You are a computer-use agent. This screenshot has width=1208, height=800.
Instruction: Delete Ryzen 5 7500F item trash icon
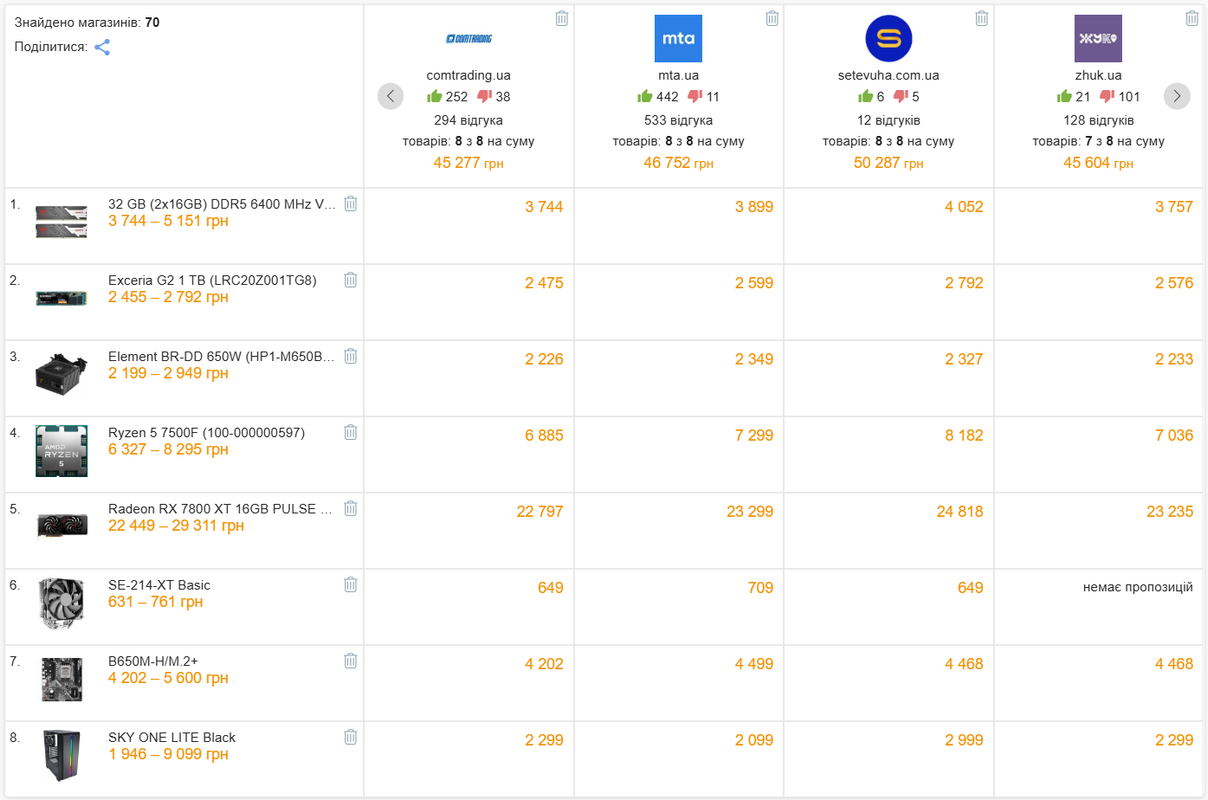(350, 432)
